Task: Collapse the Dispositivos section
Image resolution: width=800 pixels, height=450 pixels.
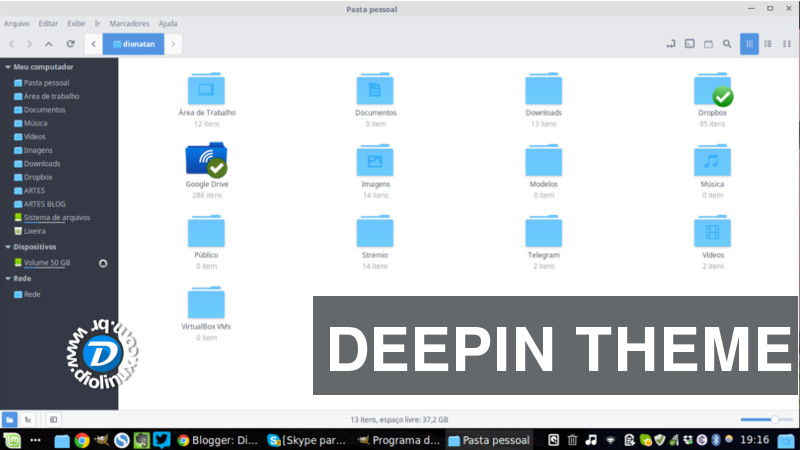Action: [8, 247]
